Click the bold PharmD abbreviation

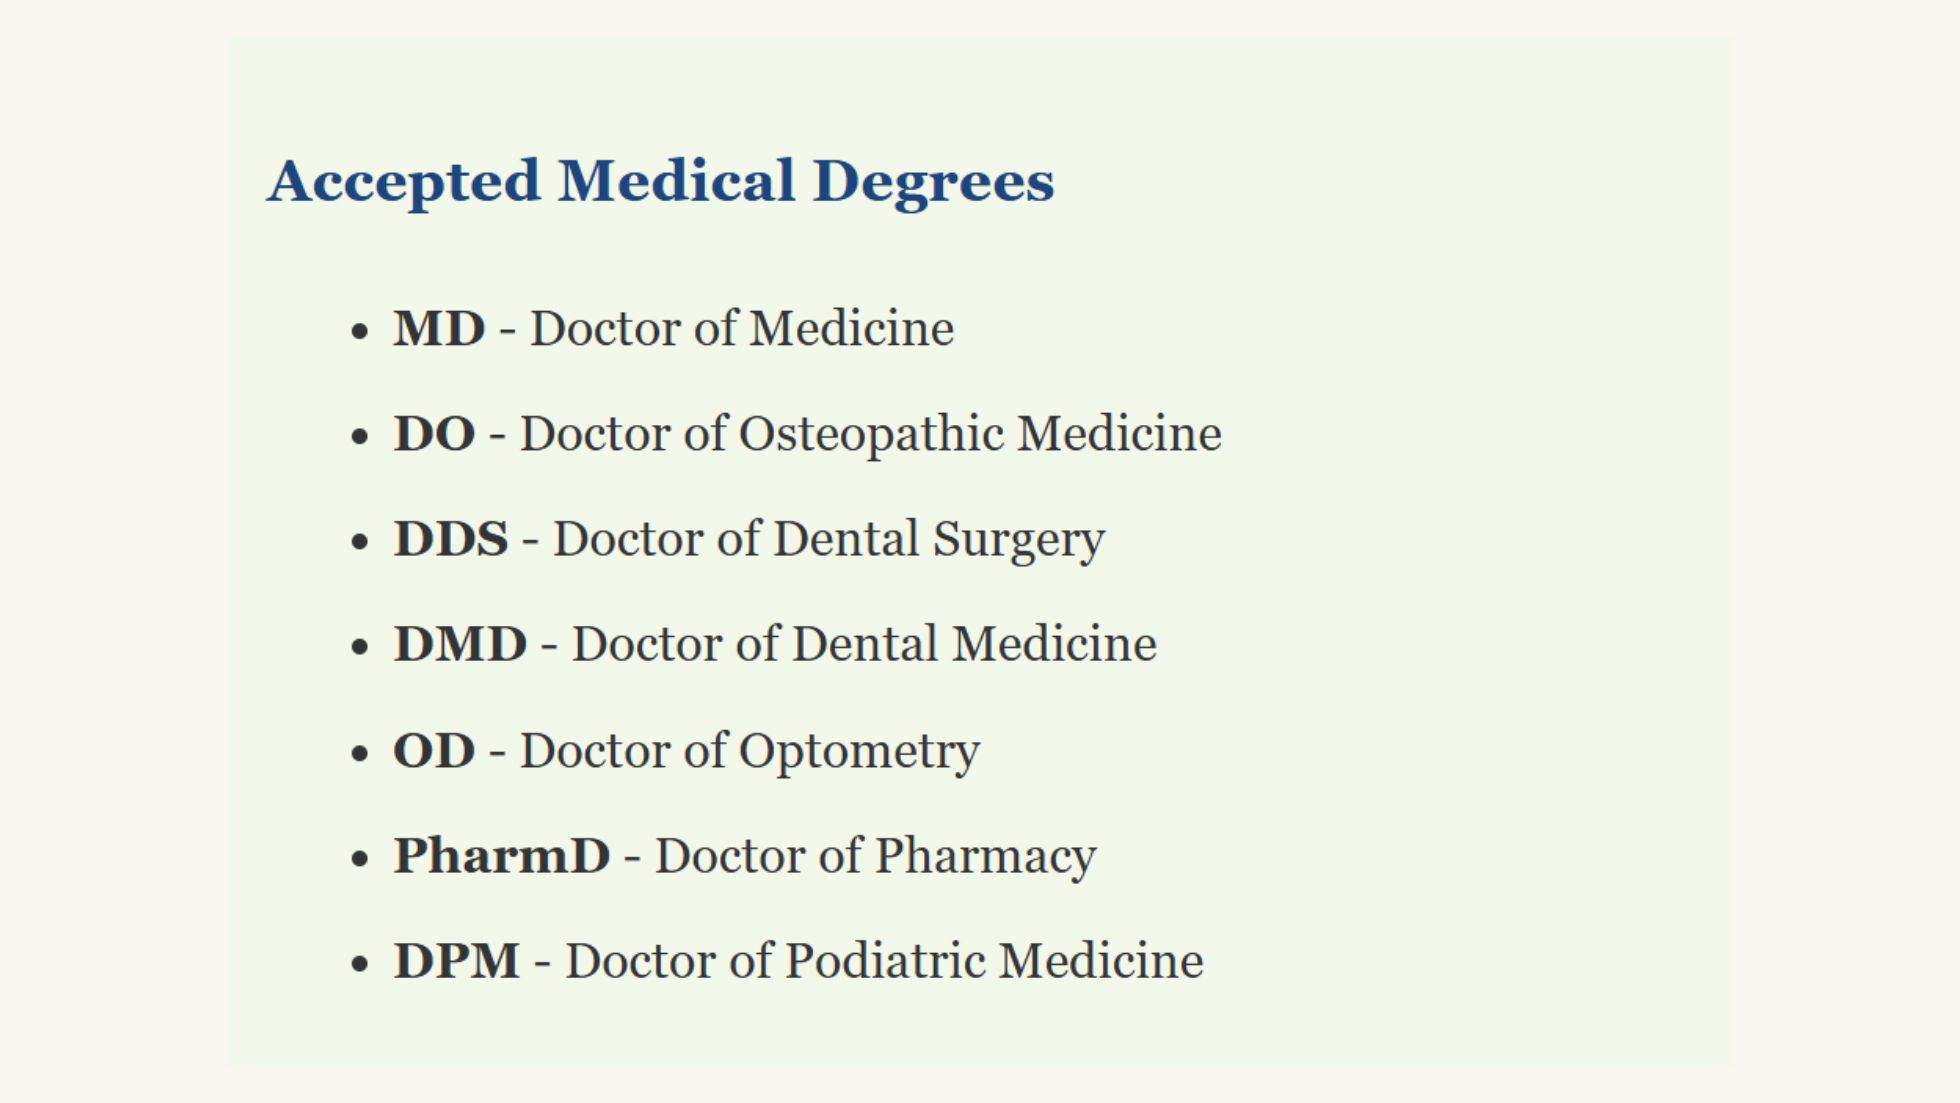(501, 856)
